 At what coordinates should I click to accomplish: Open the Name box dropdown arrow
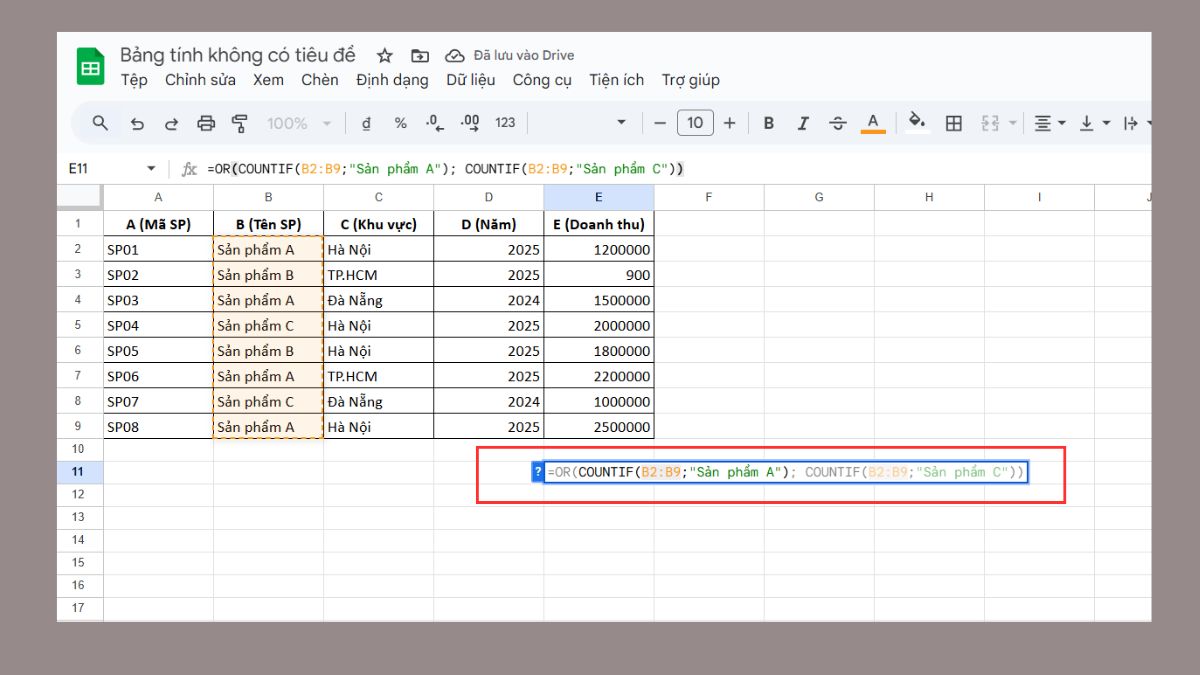(151, 169)
